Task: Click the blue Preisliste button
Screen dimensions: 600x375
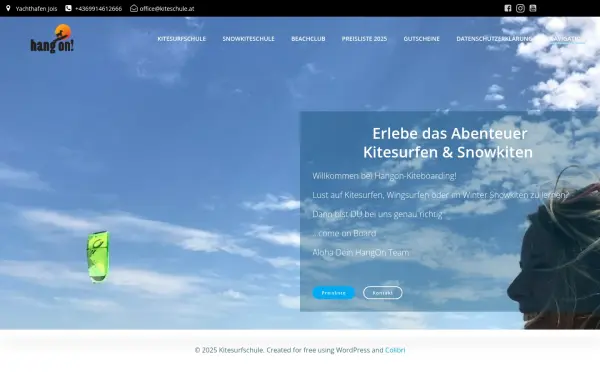Action: pos(334,293)
